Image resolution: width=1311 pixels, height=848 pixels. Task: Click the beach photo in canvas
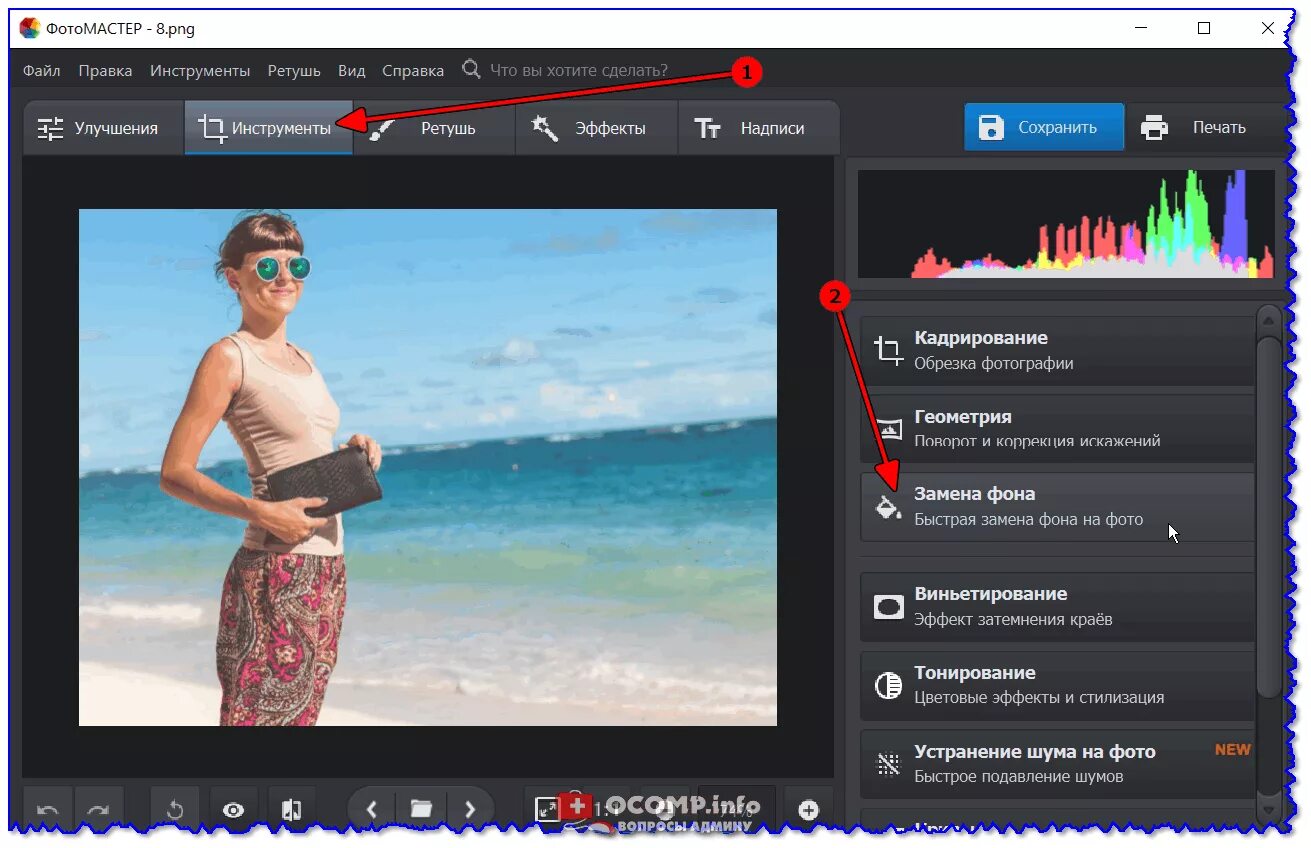[x=428, y=467]
